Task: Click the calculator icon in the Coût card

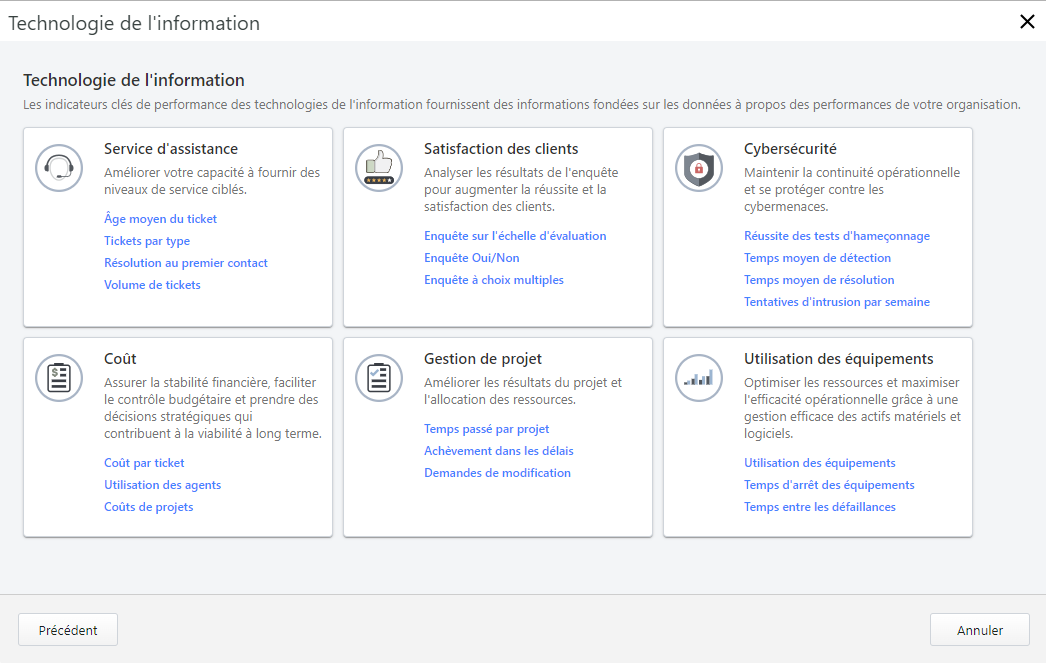Action: click(58, 378)
